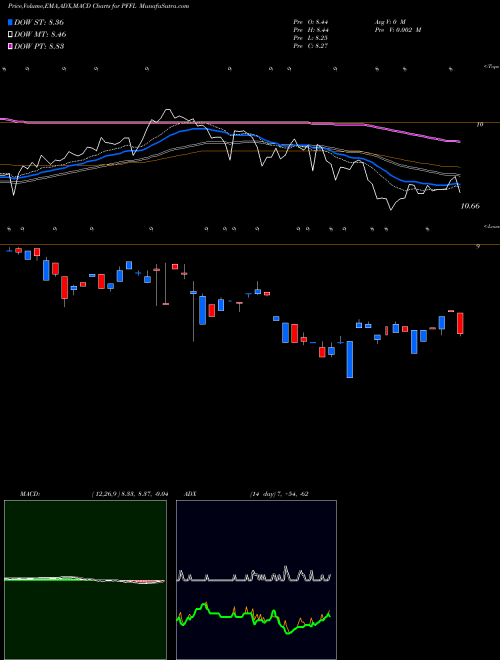This screenshot has height=660, width=500.
Task: Select the Pre O: 8.44 value
Action: [311, 22]
